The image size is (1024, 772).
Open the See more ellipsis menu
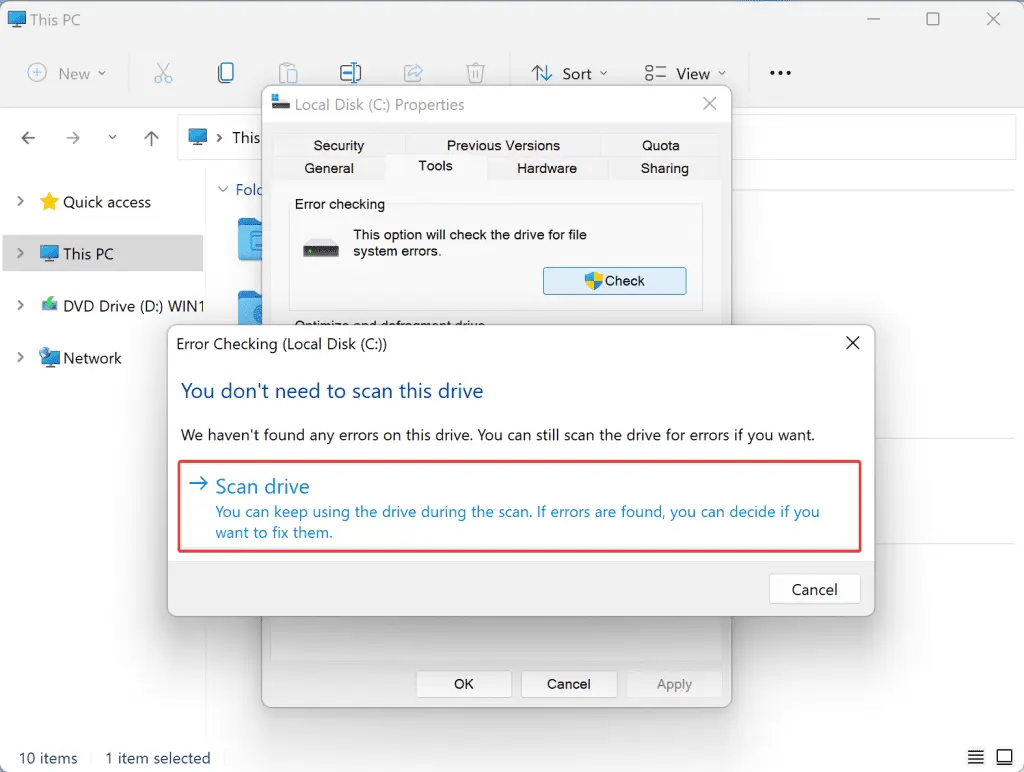(780, 73)
